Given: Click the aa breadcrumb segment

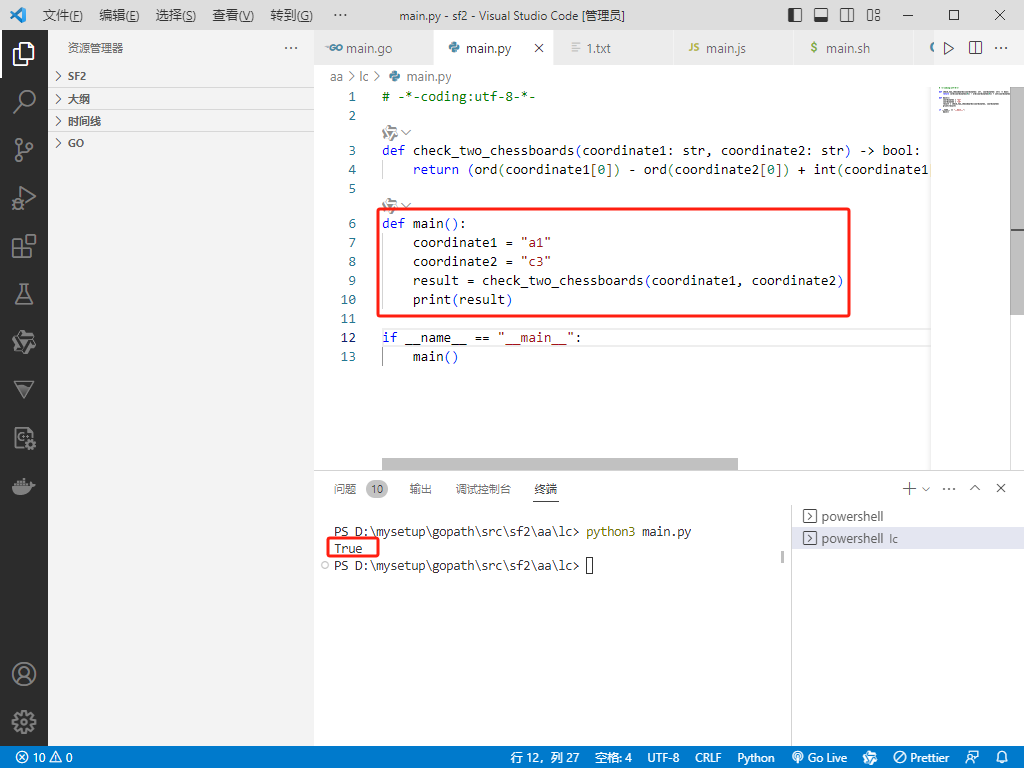Looking at the screenshot, I should (x=336, y=76).
